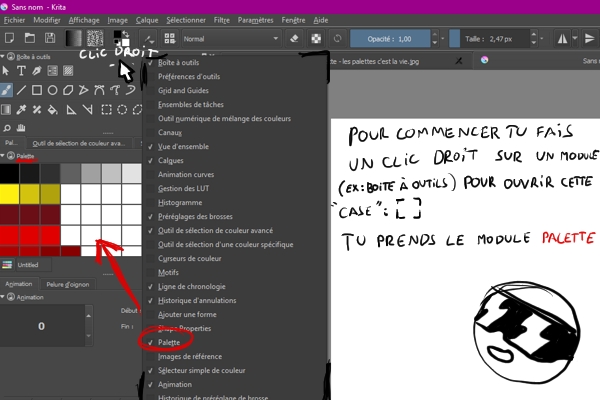Open dropdown arrow next to Taille slider

tap(542, 39)
